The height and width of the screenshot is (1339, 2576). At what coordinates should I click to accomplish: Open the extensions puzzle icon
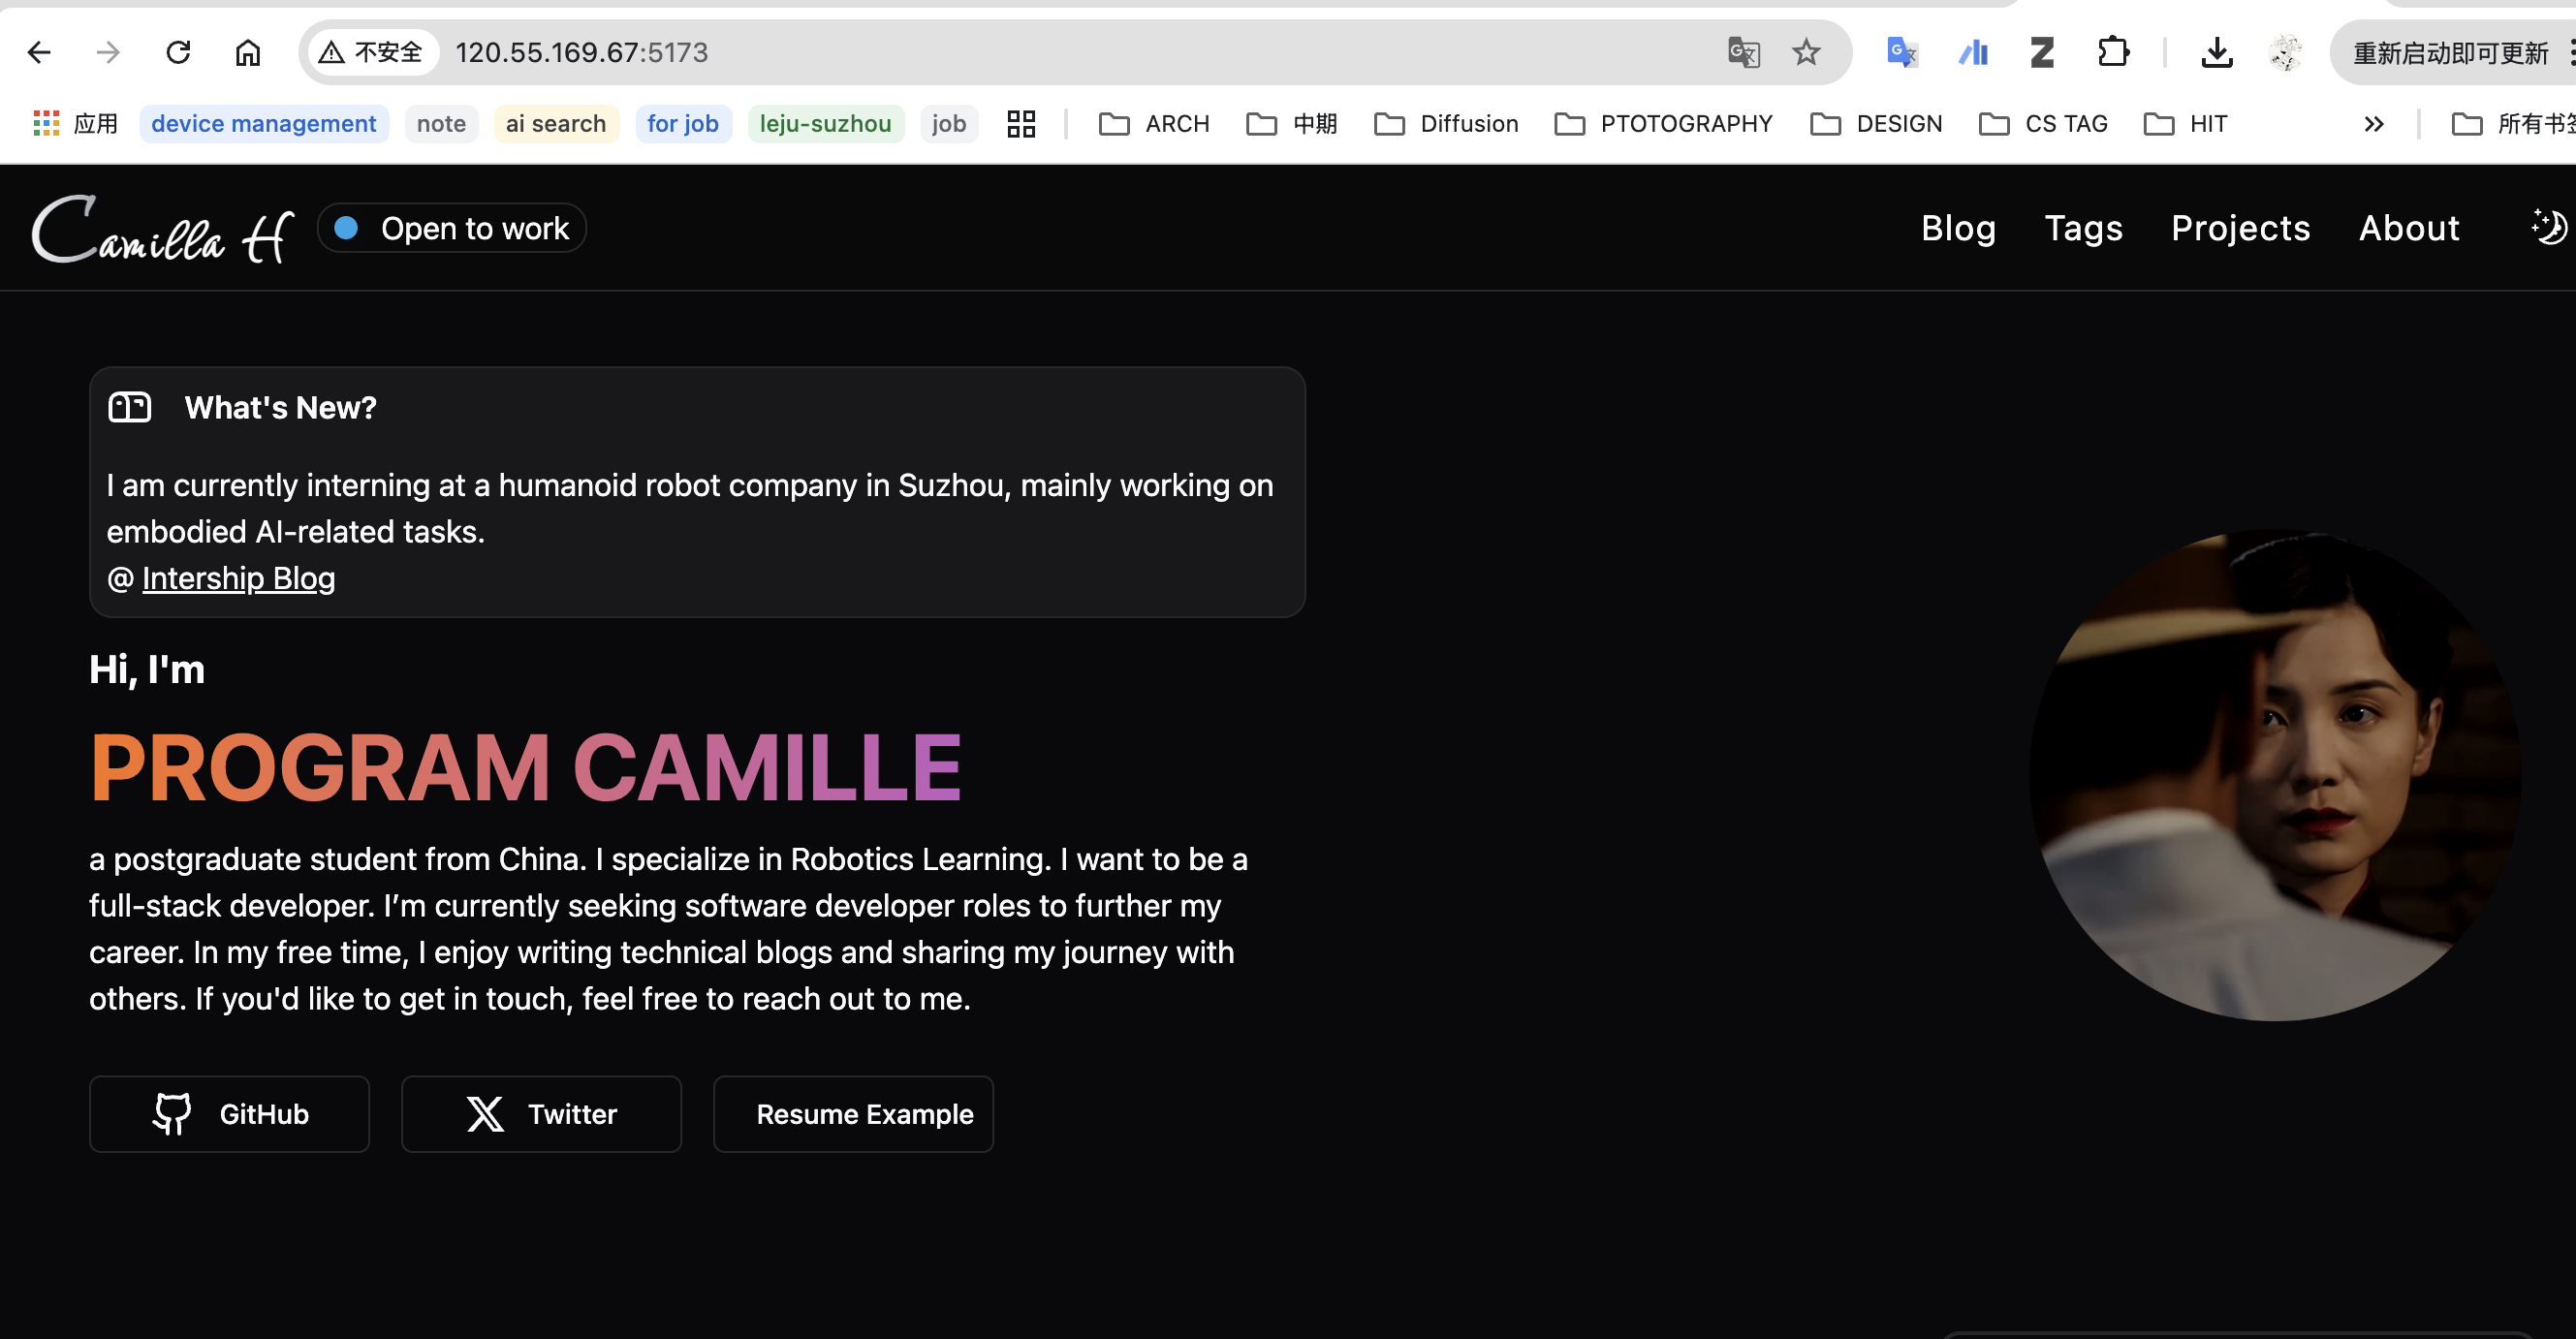pos(2113,52)
